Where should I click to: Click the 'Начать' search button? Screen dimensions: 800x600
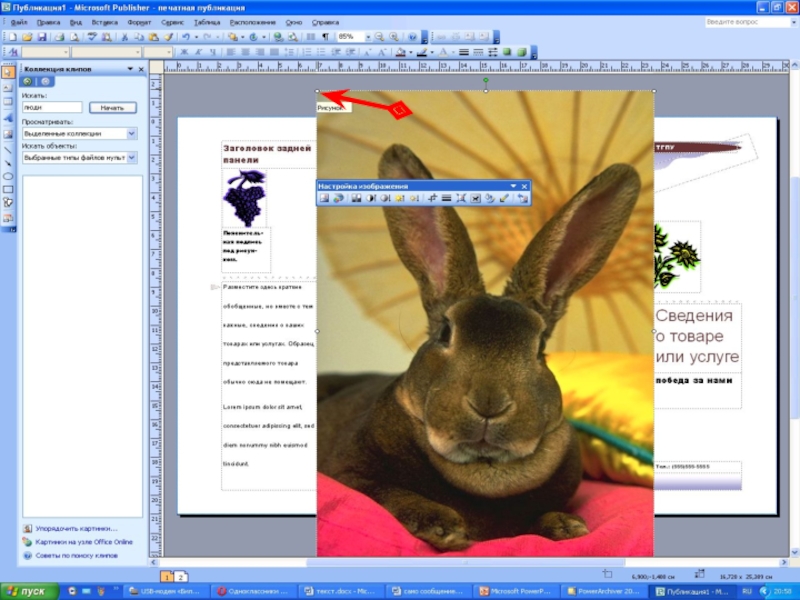[x=112, y=108]
